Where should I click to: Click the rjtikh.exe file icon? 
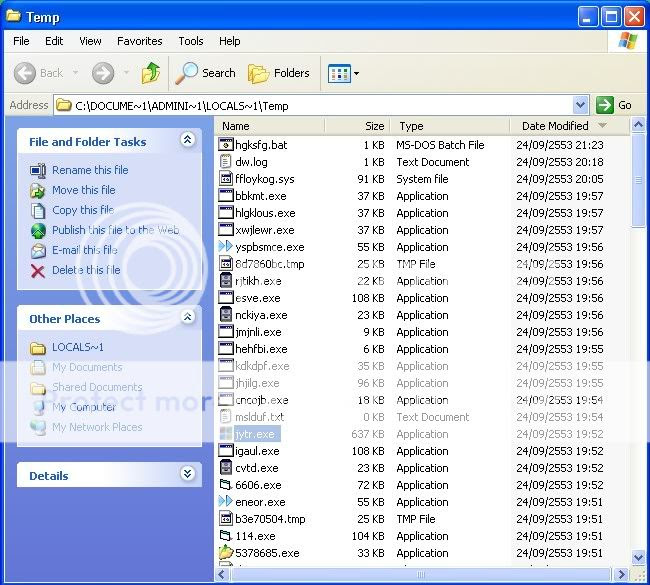click(x=226, y=281)
